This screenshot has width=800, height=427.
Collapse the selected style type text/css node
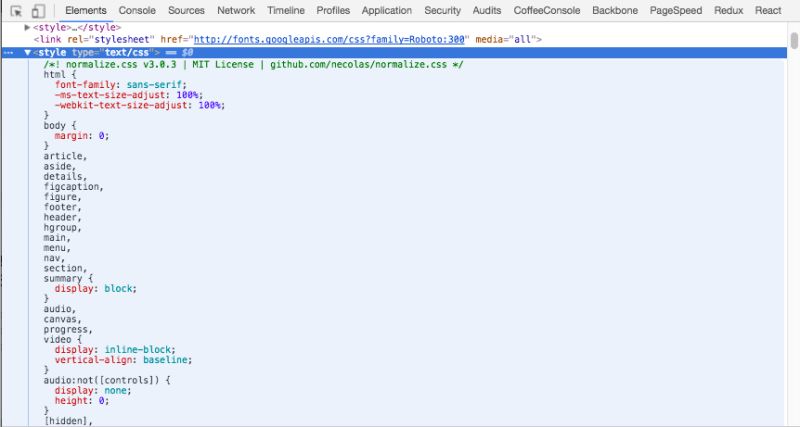(28, 53)
